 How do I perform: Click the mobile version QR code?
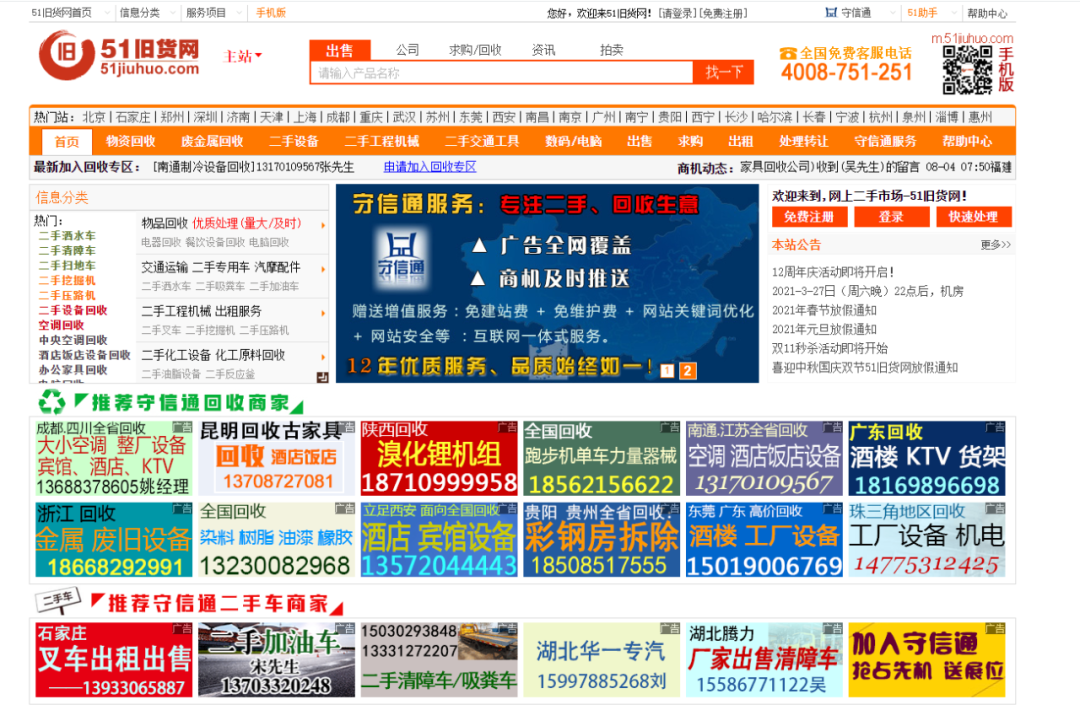(x=968, y=70)
